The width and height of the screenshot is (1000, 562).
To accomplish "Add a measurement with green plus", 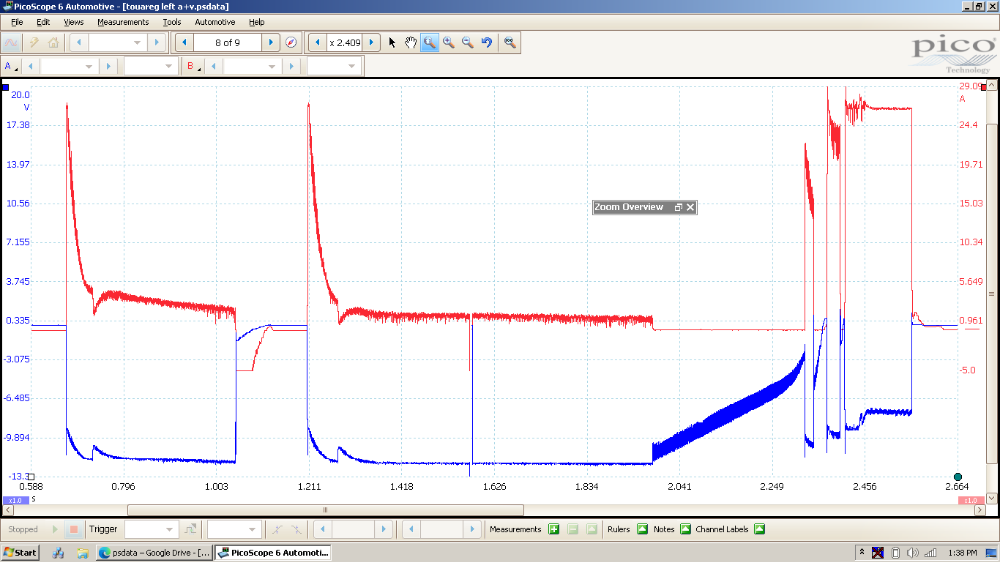I will (553, 529).
